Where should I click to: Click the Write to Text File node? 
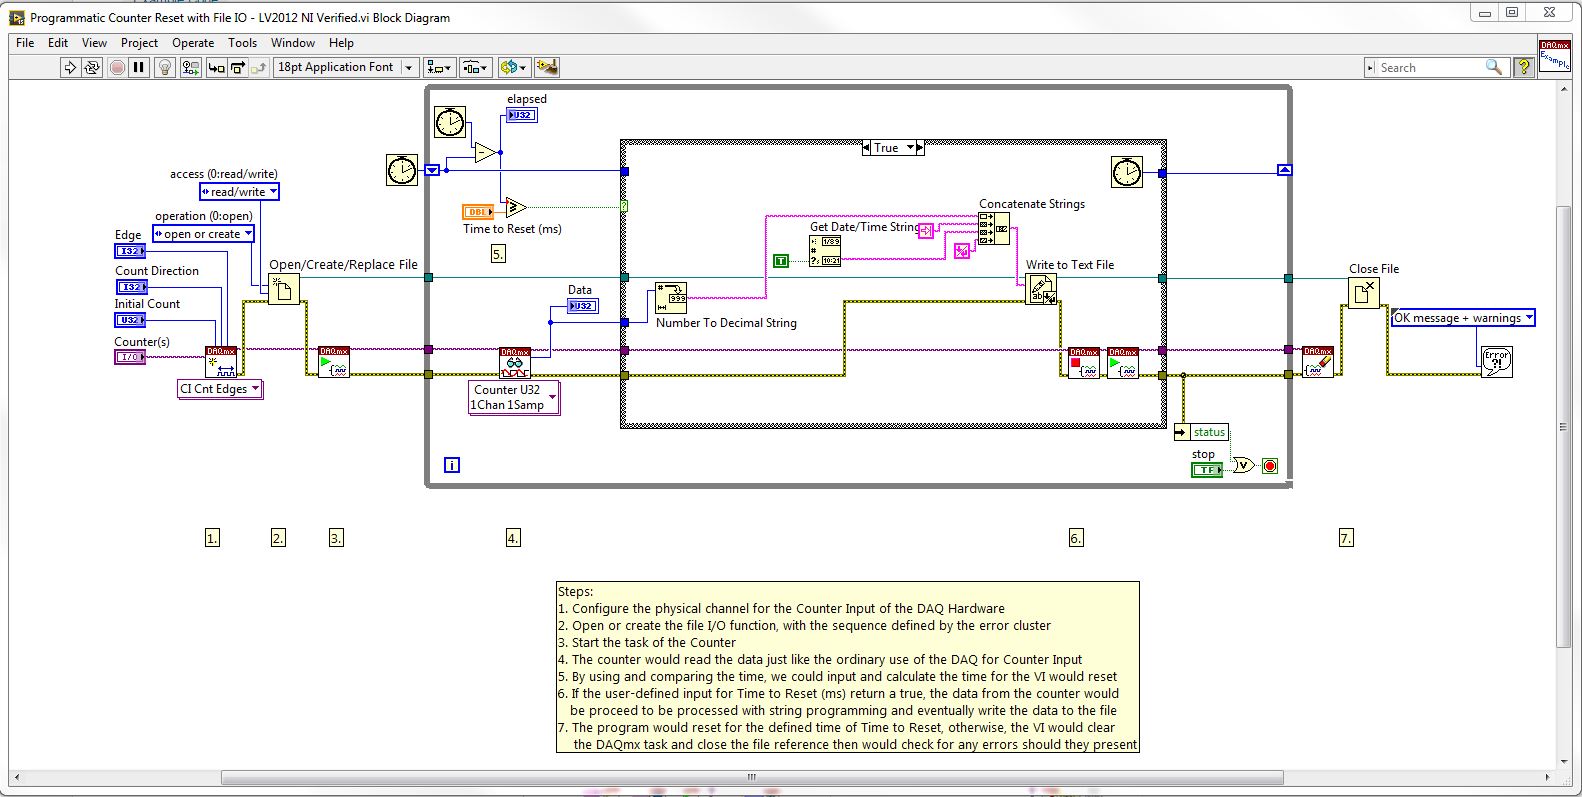[1041, 289]
